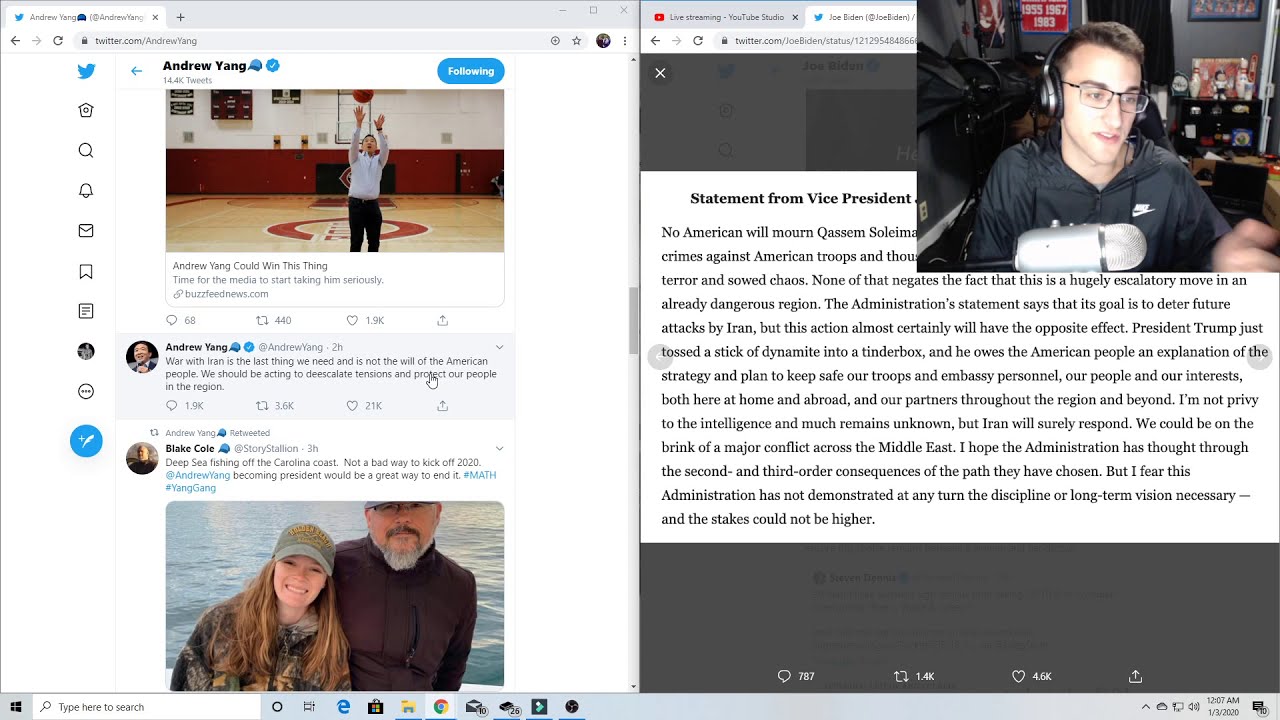Open the Home timeline icon in the Twitter sidebar

(86, 111)
